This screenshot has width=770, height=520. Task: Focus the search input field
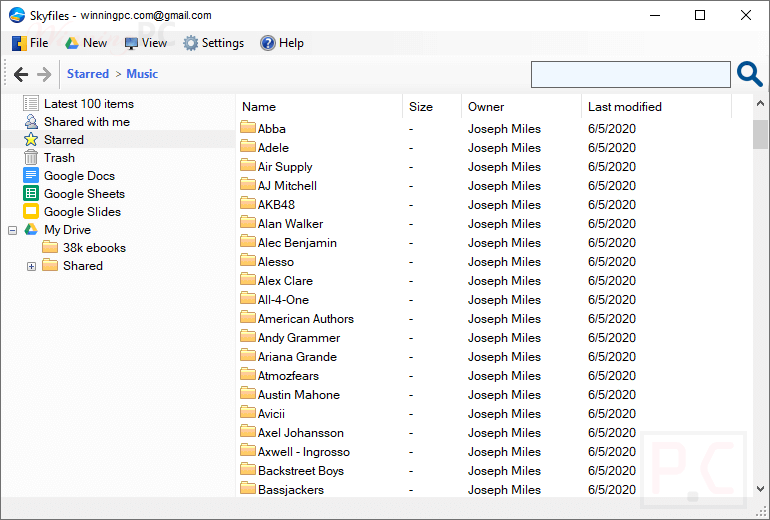(631, 75)
